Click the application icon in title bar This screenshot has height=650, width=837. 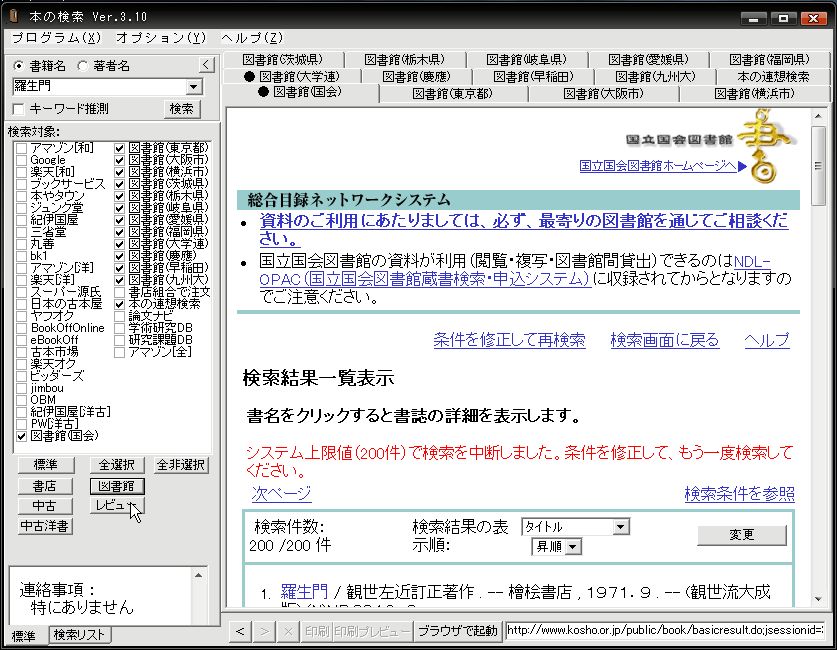[14, 16]
